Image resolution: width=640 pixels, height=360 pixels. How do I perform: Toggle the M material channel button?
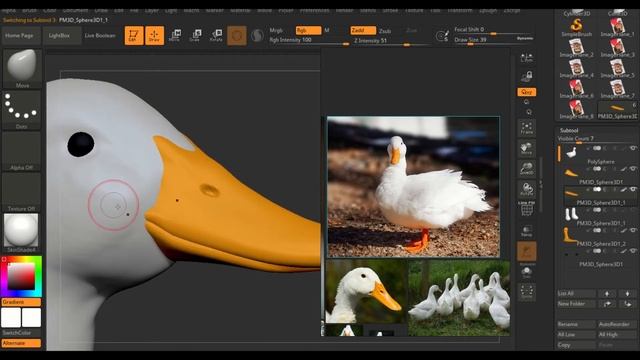pyautogui.click(x=327, y=30)
